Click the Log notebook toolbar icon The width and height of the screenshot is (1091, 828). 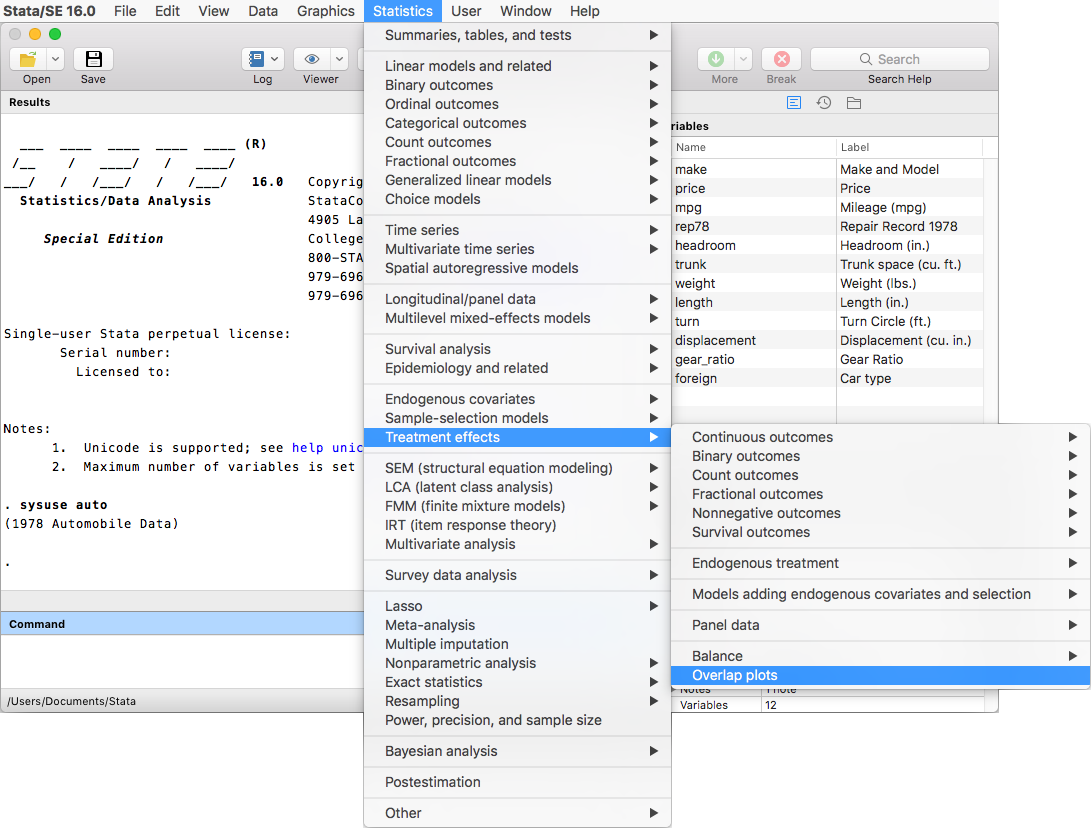tap(256, 59)
